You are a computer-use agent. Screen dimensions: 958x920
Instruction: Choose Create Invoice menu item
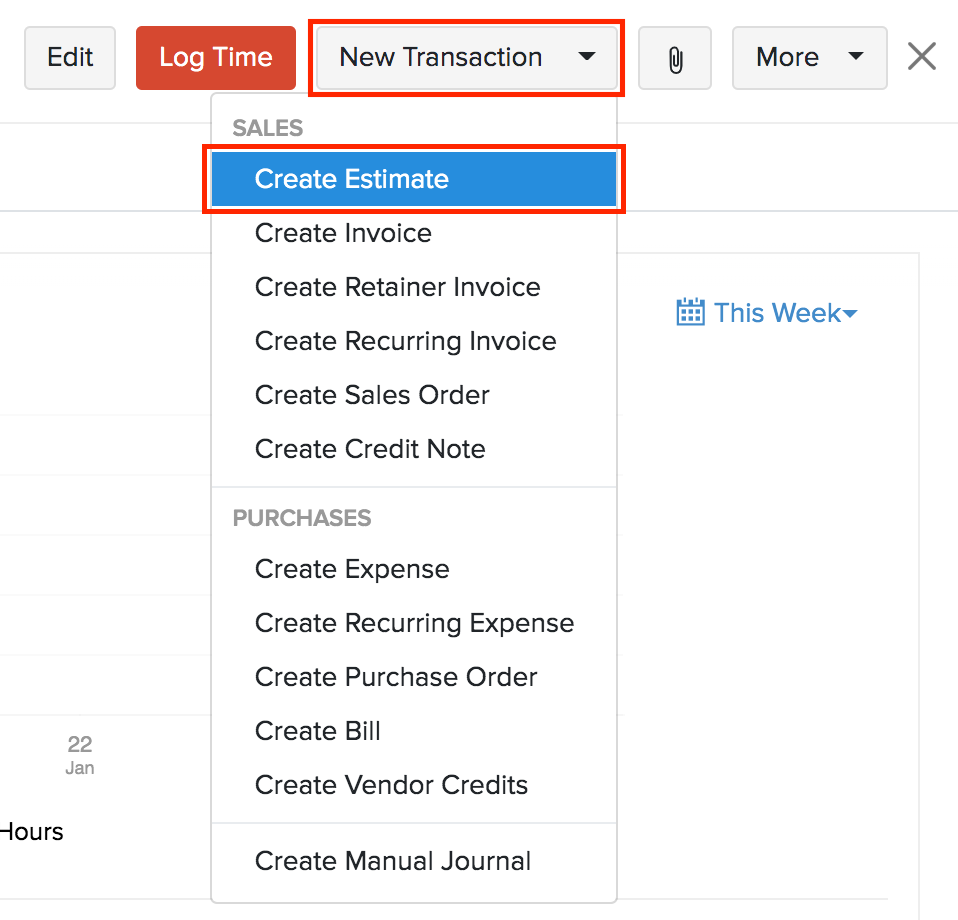tap(343, 233)
